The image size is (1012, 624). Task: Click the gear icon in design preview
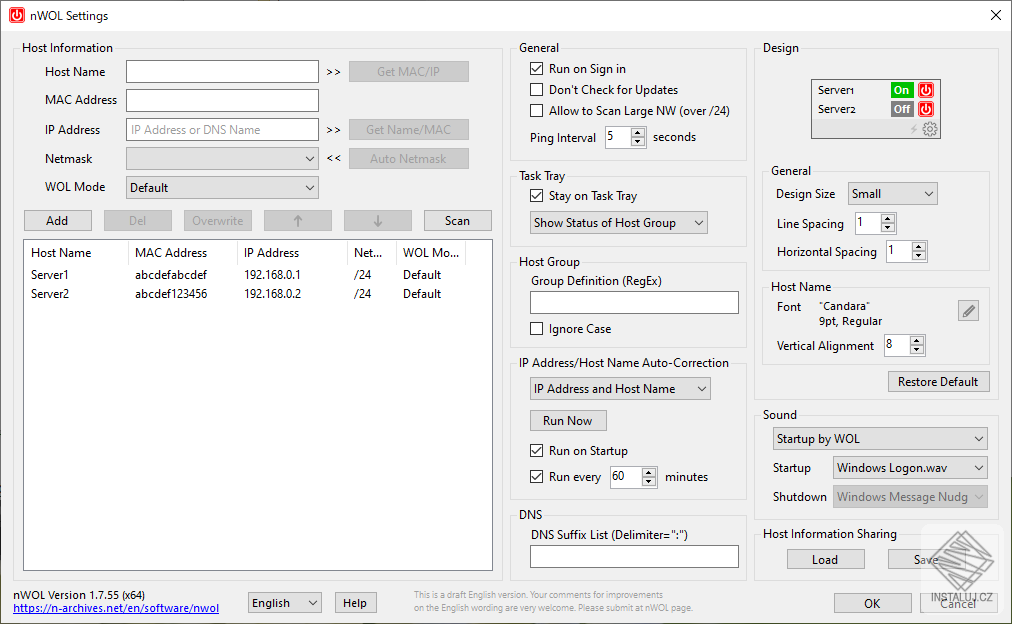click(929, 129)
